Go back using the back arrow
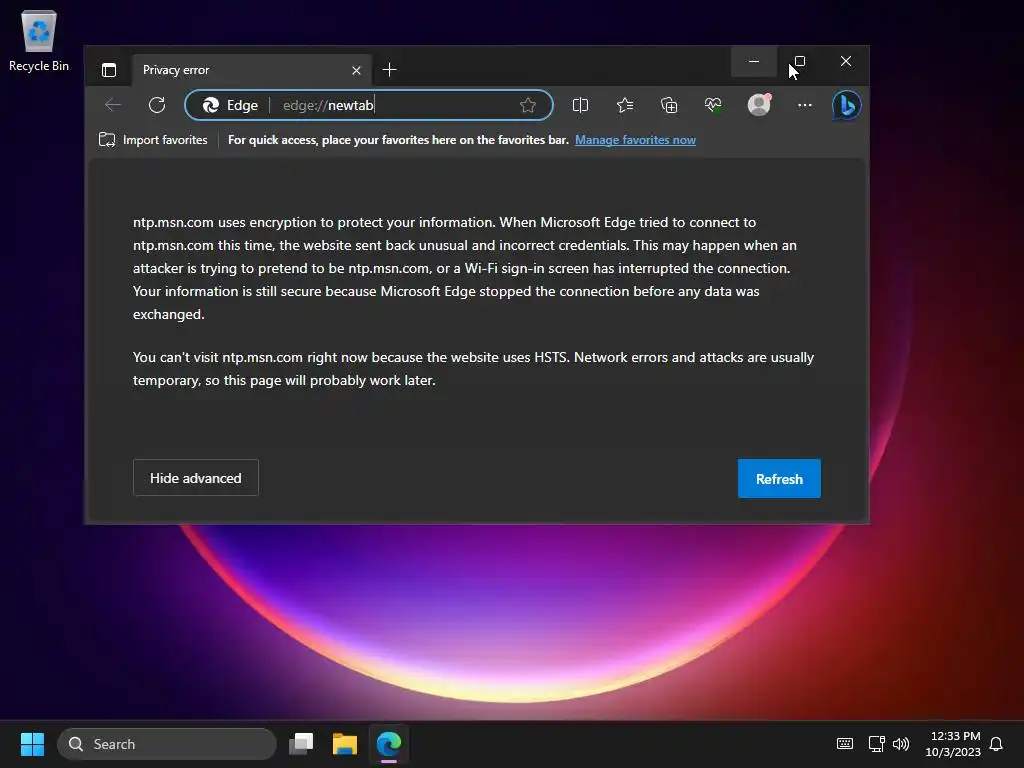The image size is (1024, 768). (113, 105)
